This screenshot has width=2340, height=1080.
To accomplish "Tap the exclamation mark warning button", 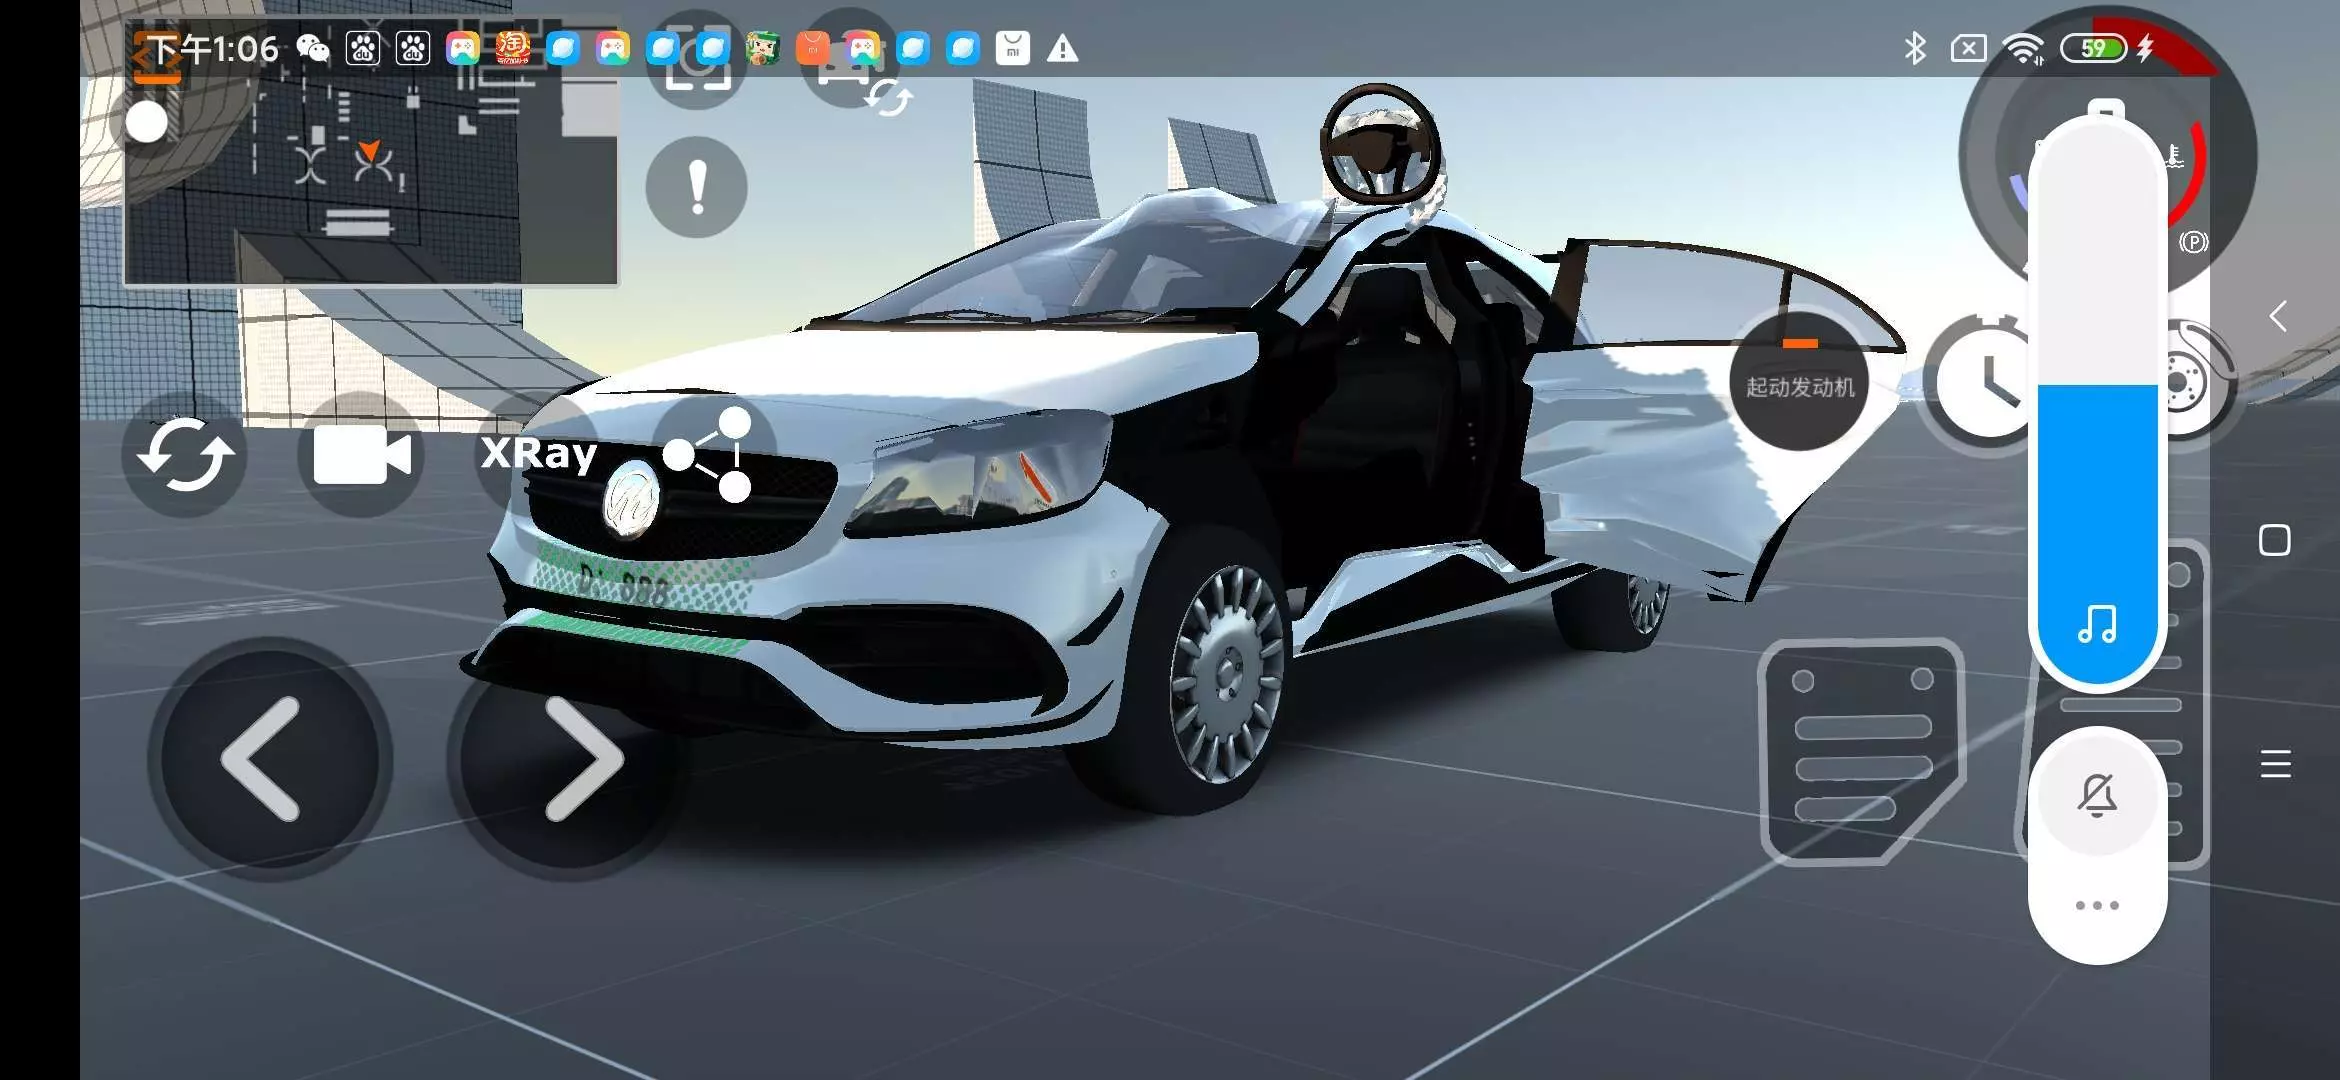I will coord(696,187).
